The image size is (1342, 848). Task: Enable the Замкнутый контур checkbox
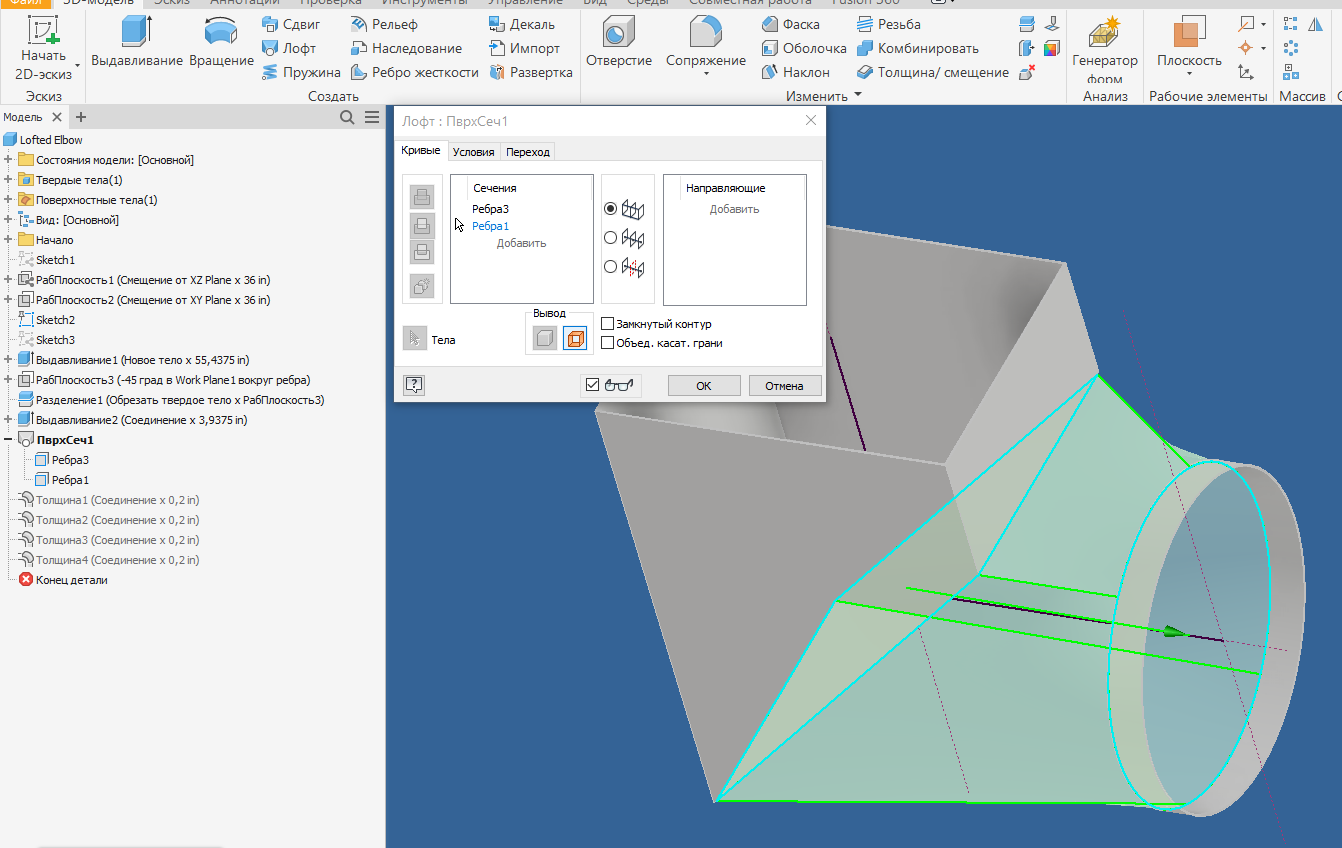(x=608, y=323)
